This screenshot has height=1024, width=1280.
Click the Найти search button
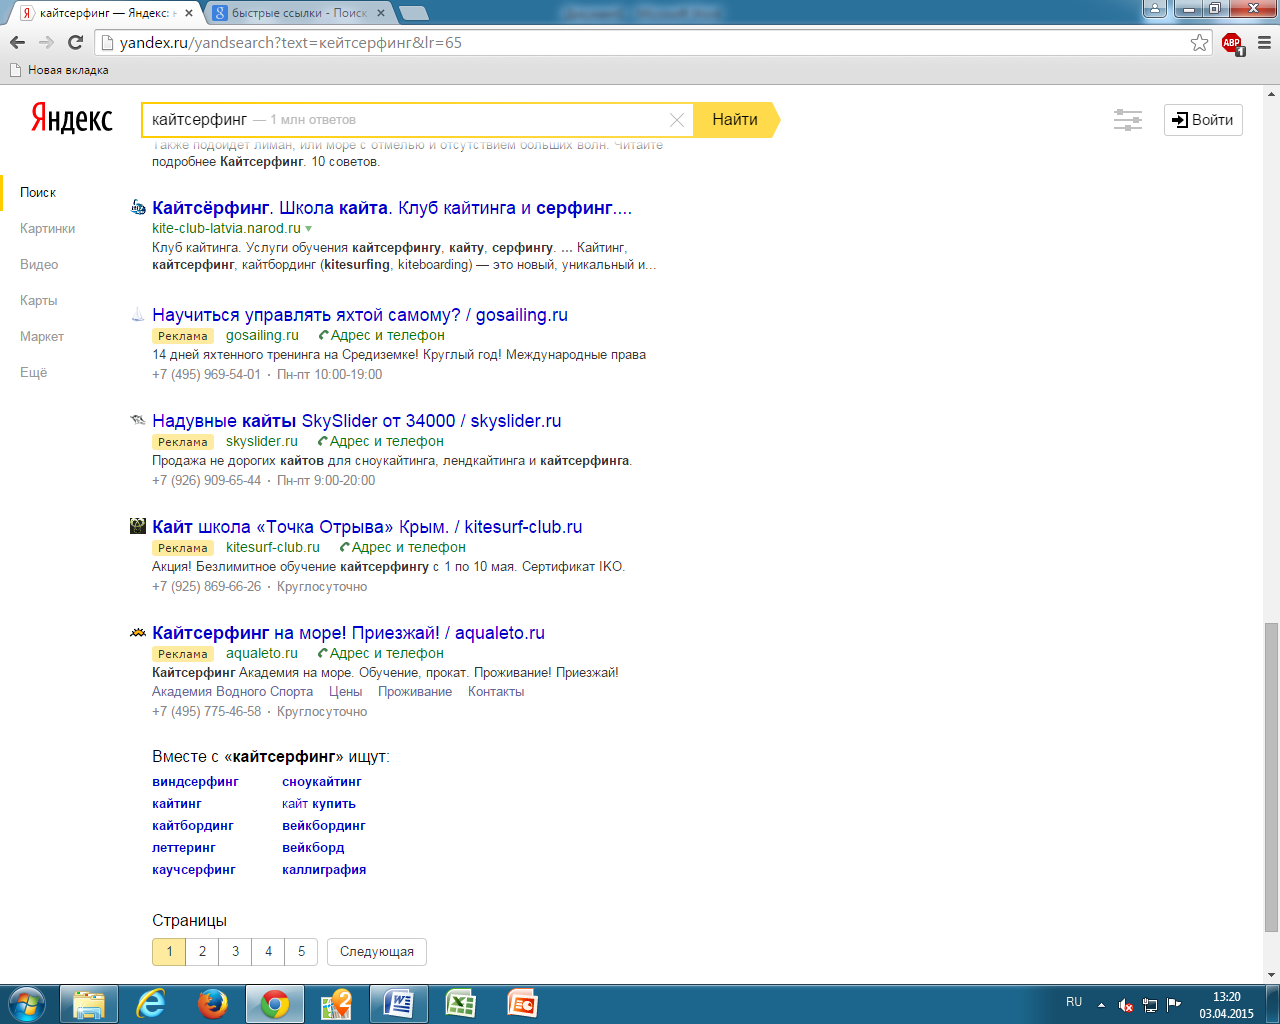pyautogui.click(x=735, y=119)
